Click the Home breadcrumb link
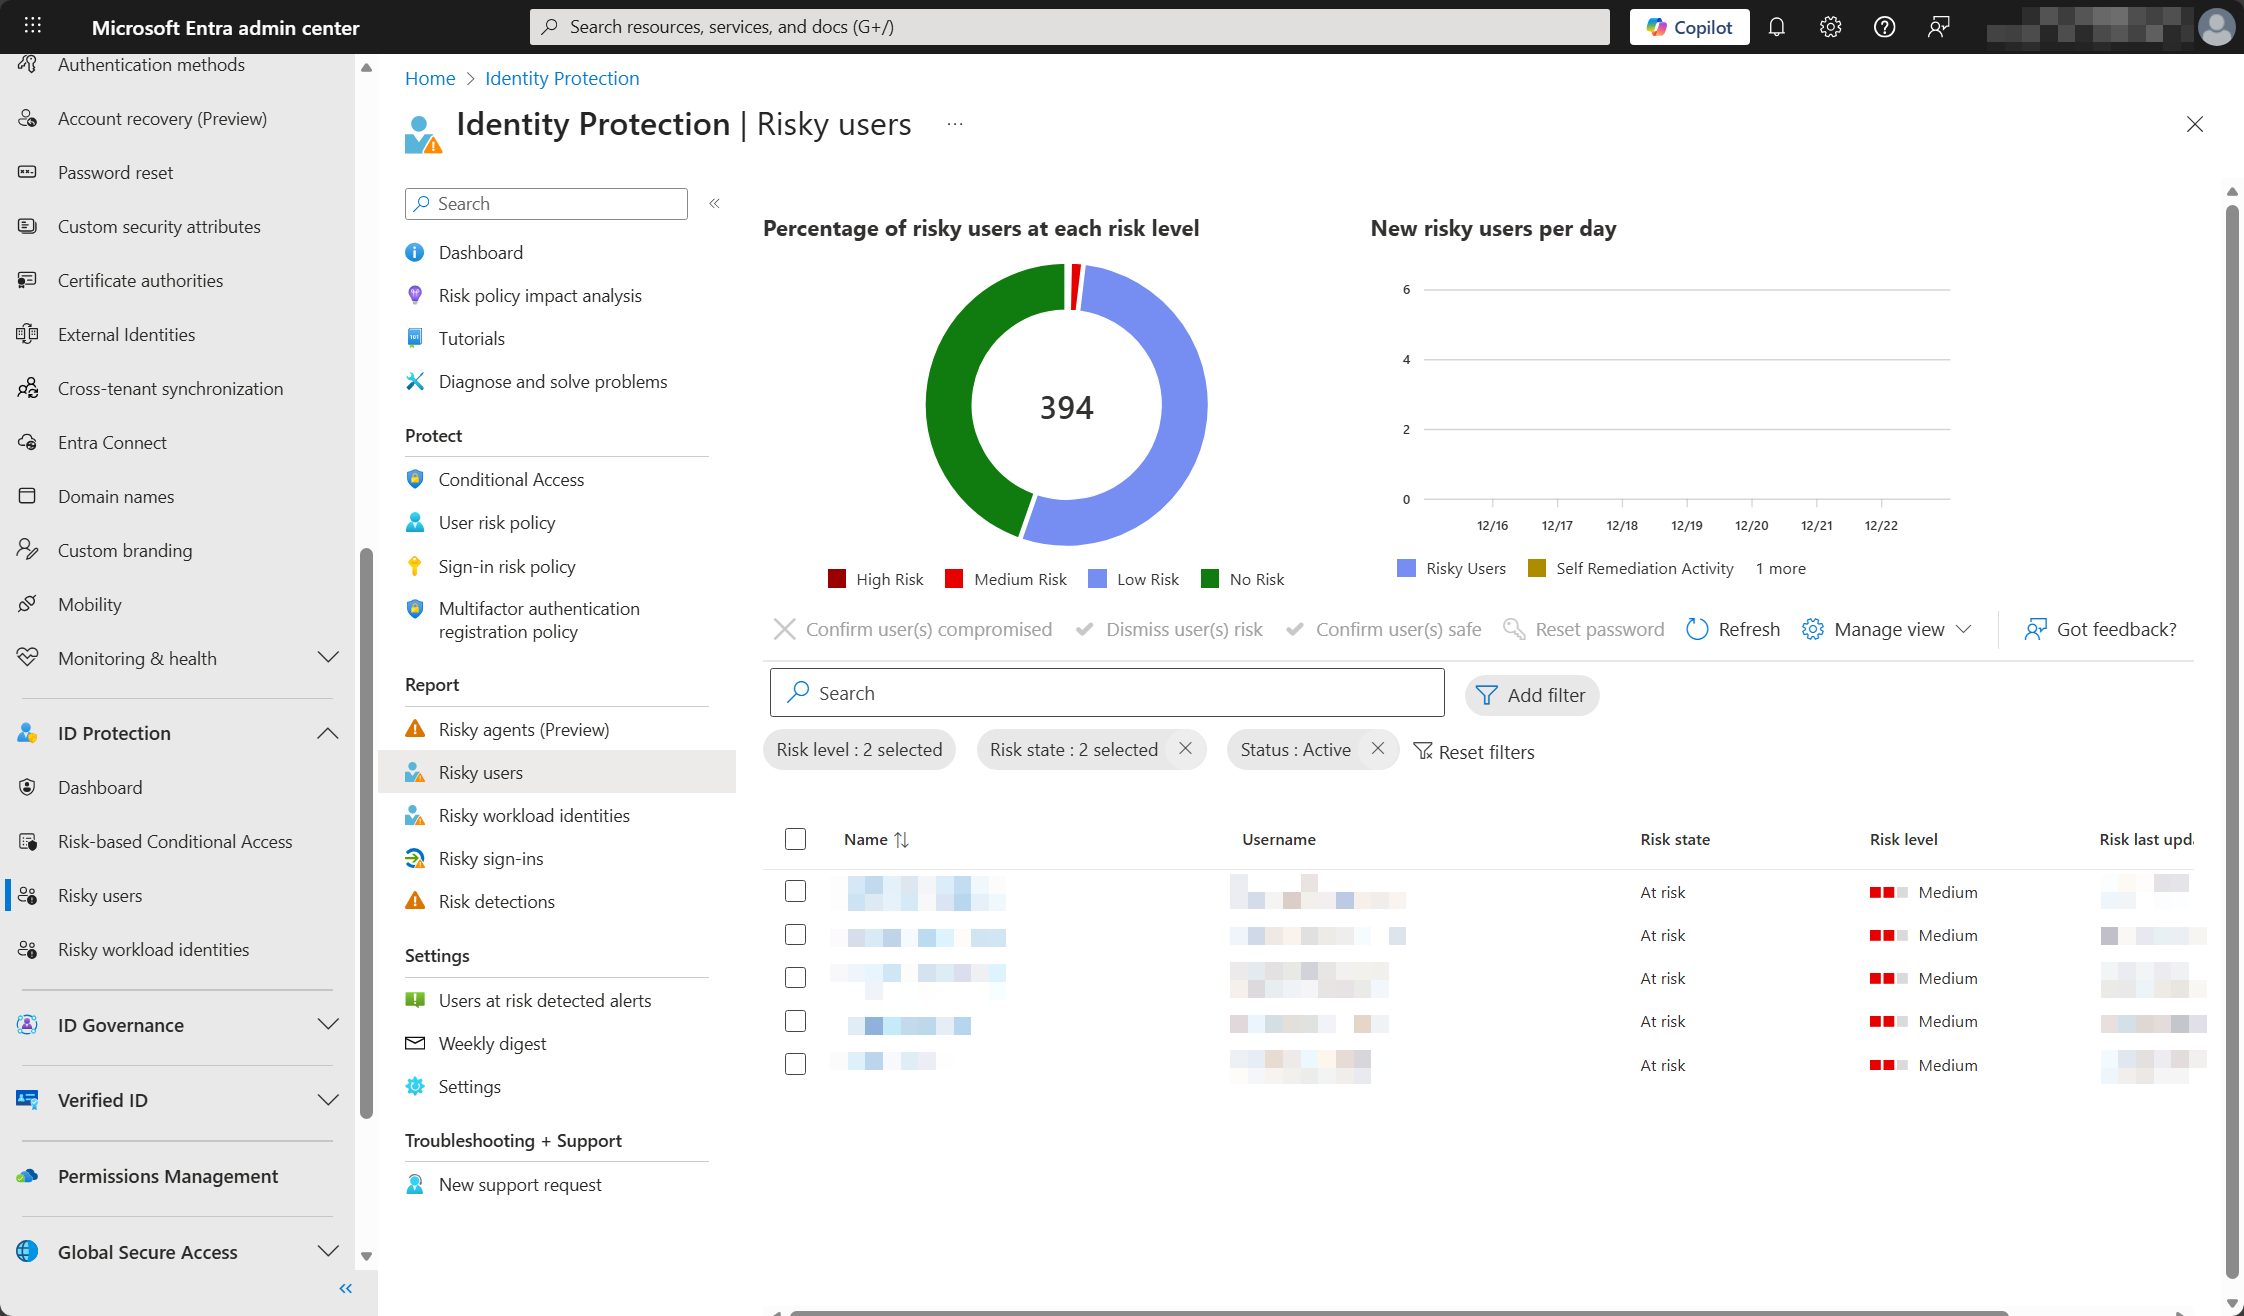This screenshot has height=1316, width=2244. (x=429, y=78)
